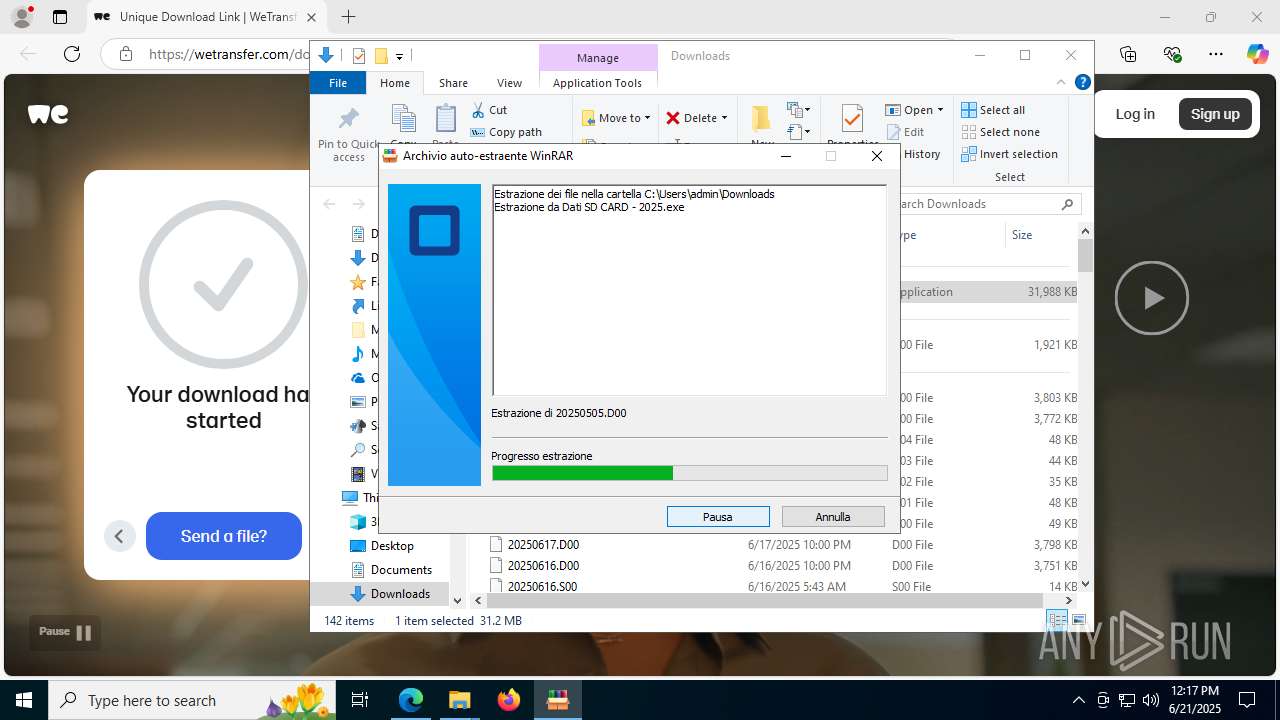Image resolution: width=1280 pixels, height=720 pixels.
Task: Click the Send a file? button
Action: [x=224, y=536]
